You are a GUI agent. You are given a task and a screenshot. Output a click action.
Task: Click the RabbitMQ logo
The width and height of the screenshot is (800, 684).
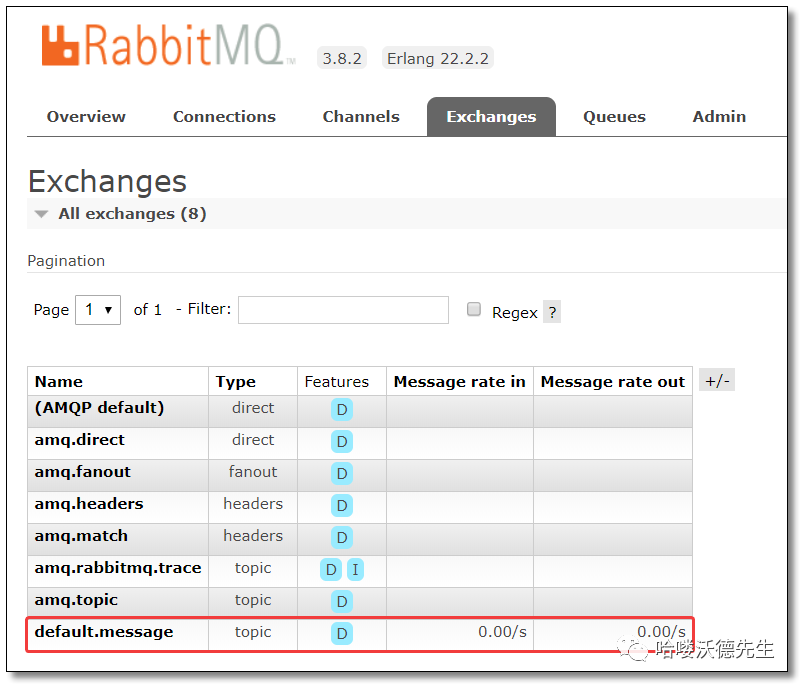[x=168, y=45]
